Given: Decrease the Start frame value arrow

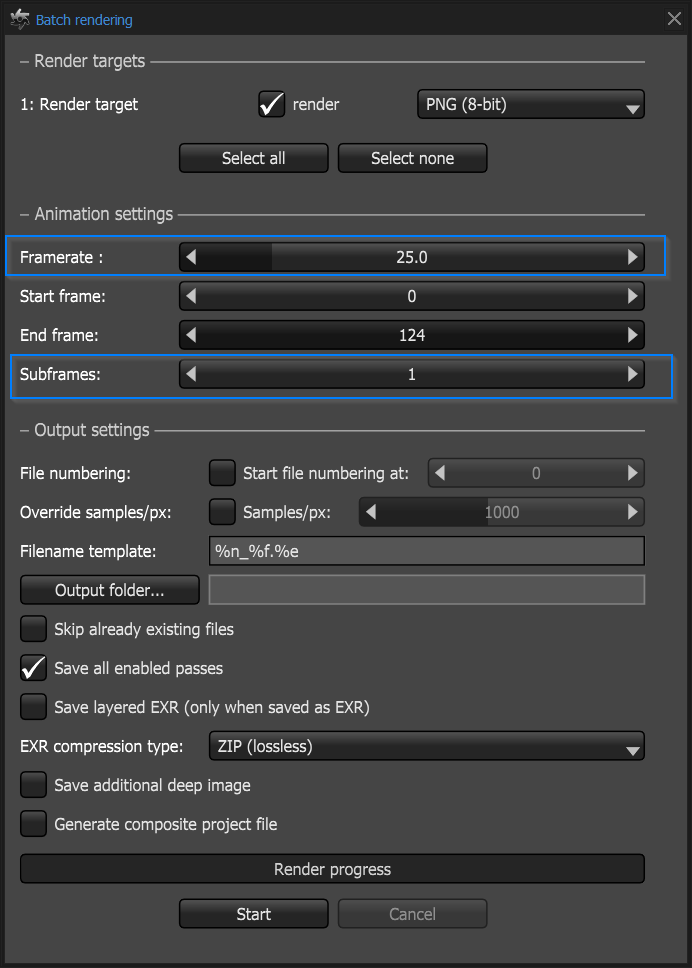Looking at the screenshot, I should [x=191, y=296].
